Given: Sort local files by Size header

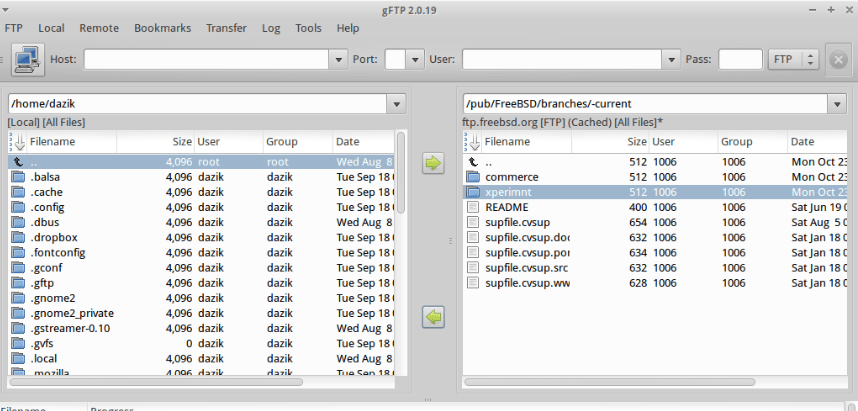Looking at the screenshot, I should [155, 142].
